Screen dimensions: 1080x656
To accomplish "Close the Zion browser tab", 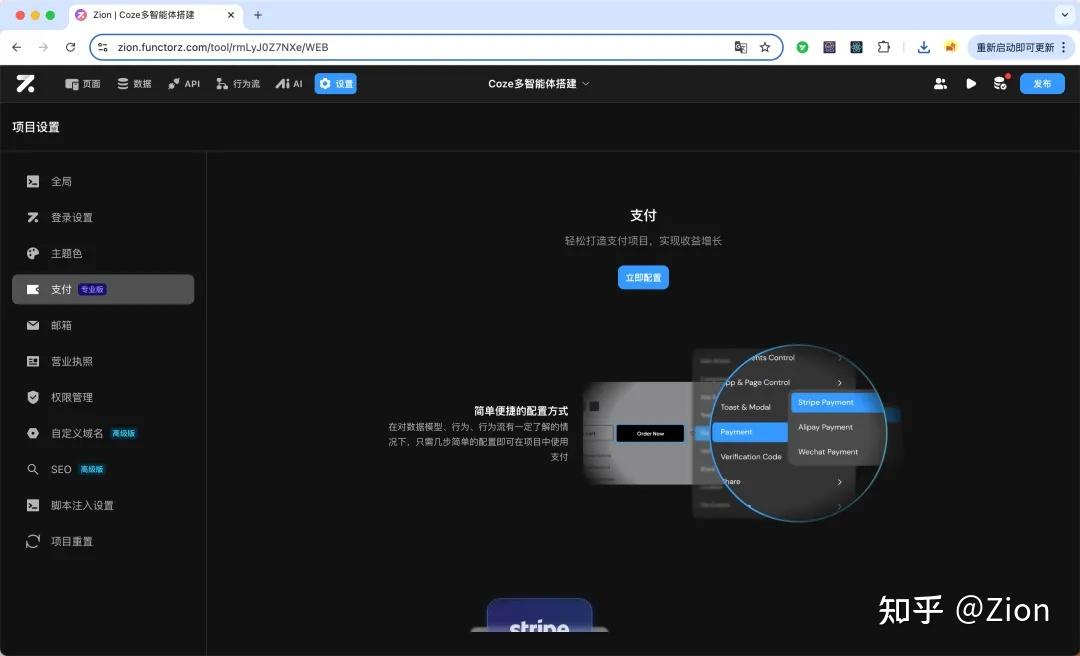I will click(x=231, y=14).
